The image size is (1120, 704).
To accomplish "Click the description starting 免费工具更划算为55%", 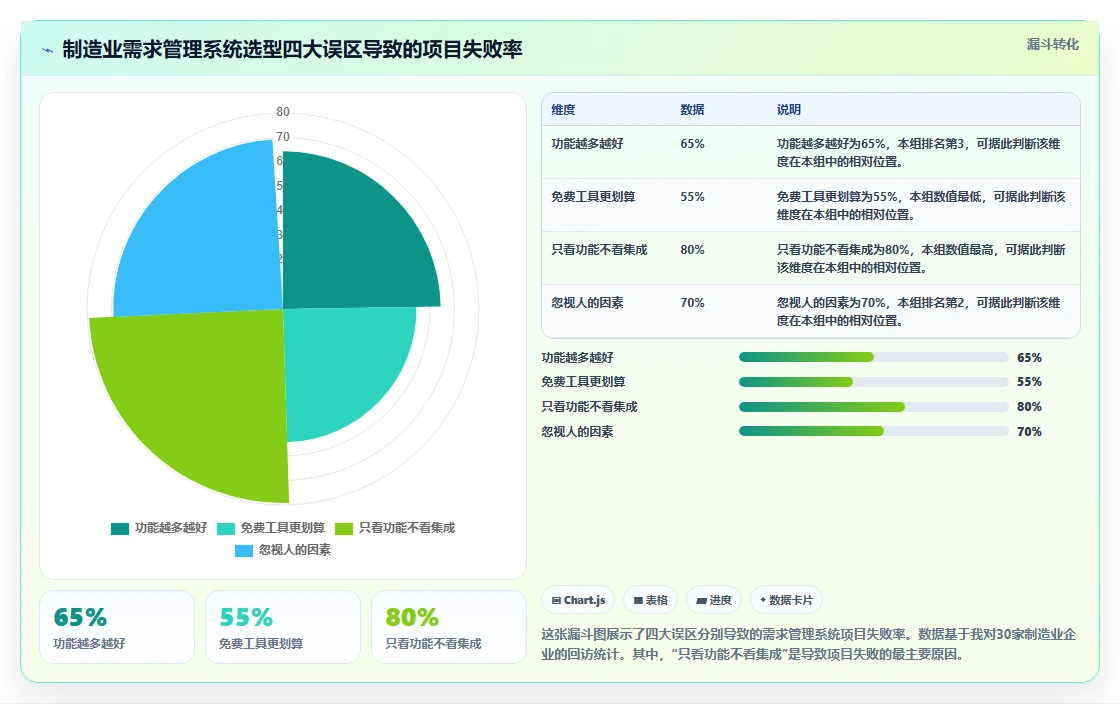I will [921, 205].
